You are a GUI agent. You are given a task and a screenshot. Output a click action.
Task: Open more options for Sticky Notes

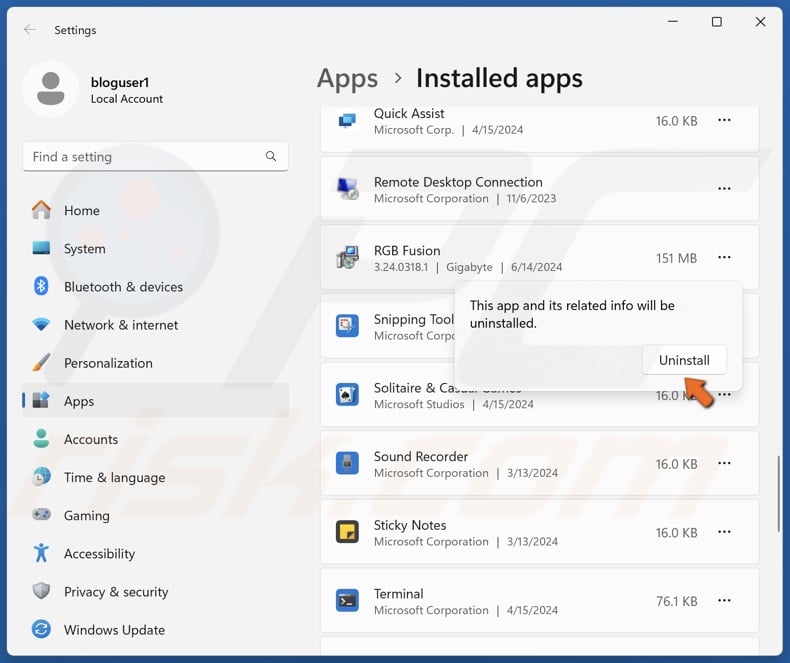[x=724, y=532]
